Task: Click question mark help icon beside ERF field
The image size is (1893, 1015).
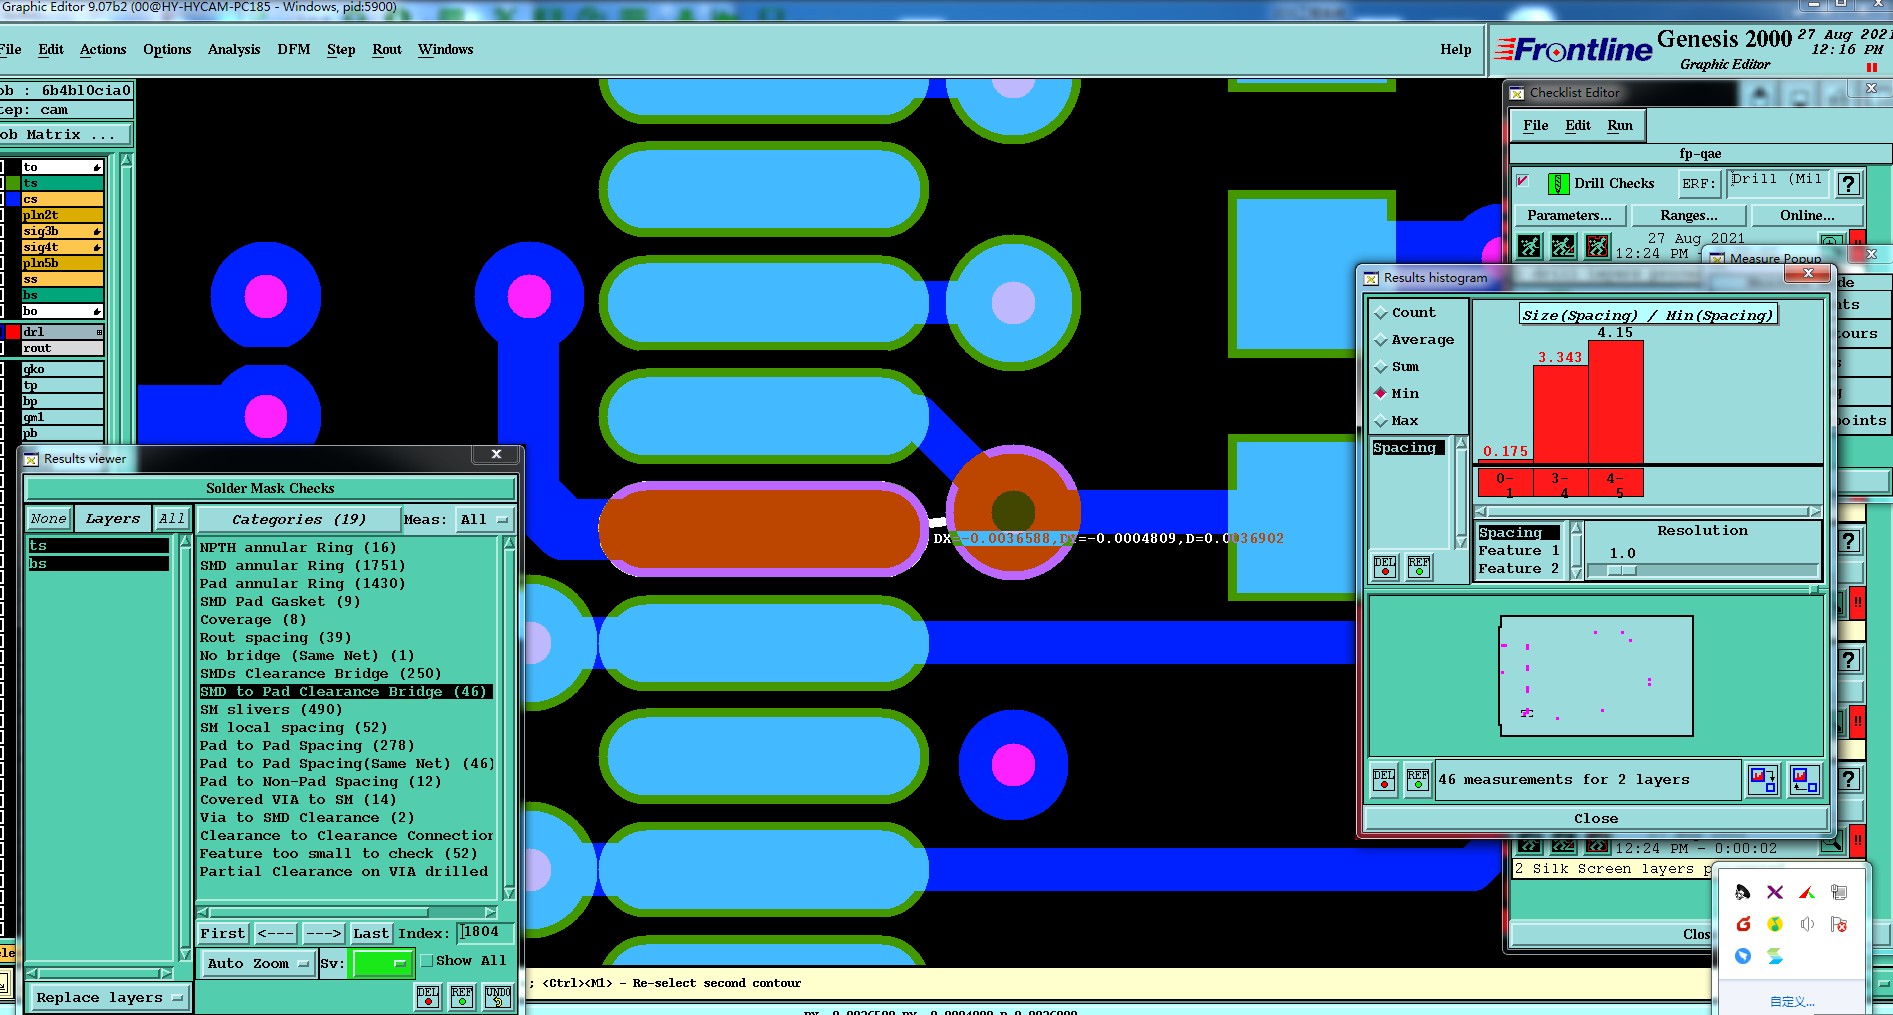Action: [x=1849, y=184]
